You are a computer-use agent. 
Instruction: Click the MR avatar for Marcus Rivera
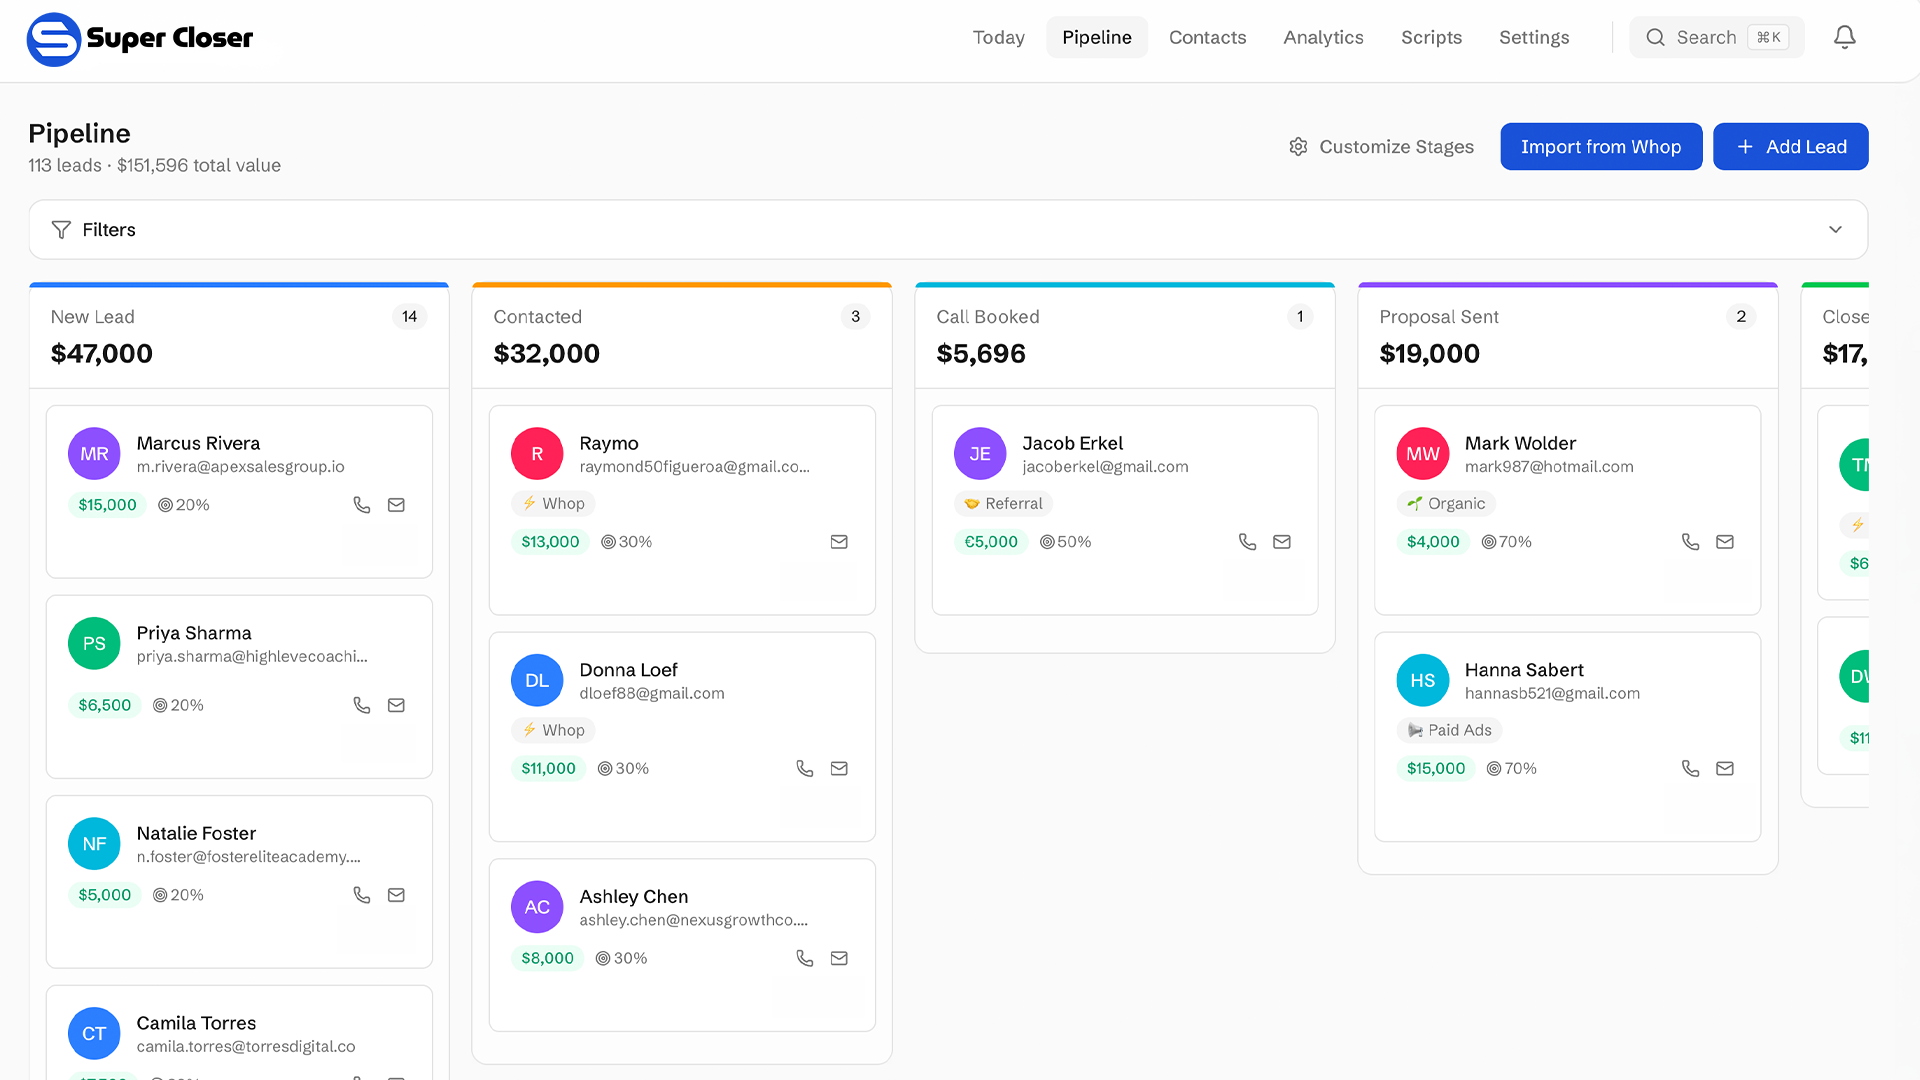coord(94,454)
